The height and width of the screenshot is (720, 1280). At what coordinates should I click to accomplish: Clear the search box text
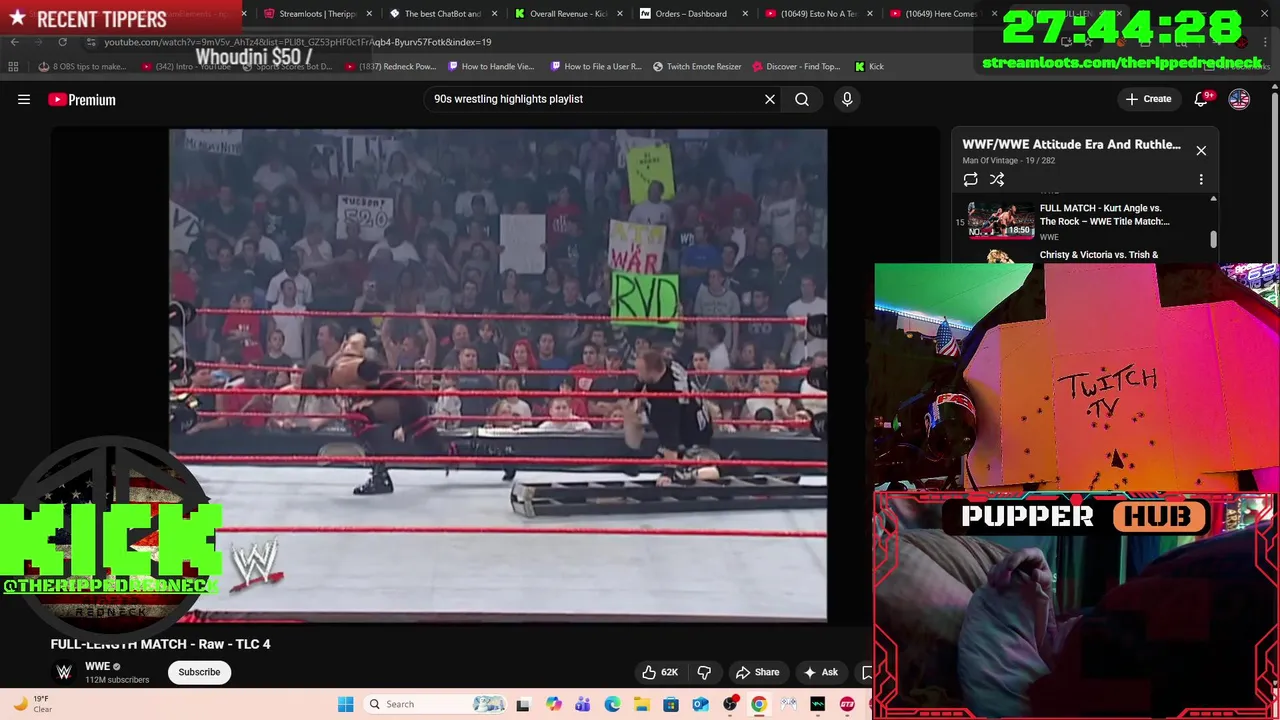click(770, 99)
